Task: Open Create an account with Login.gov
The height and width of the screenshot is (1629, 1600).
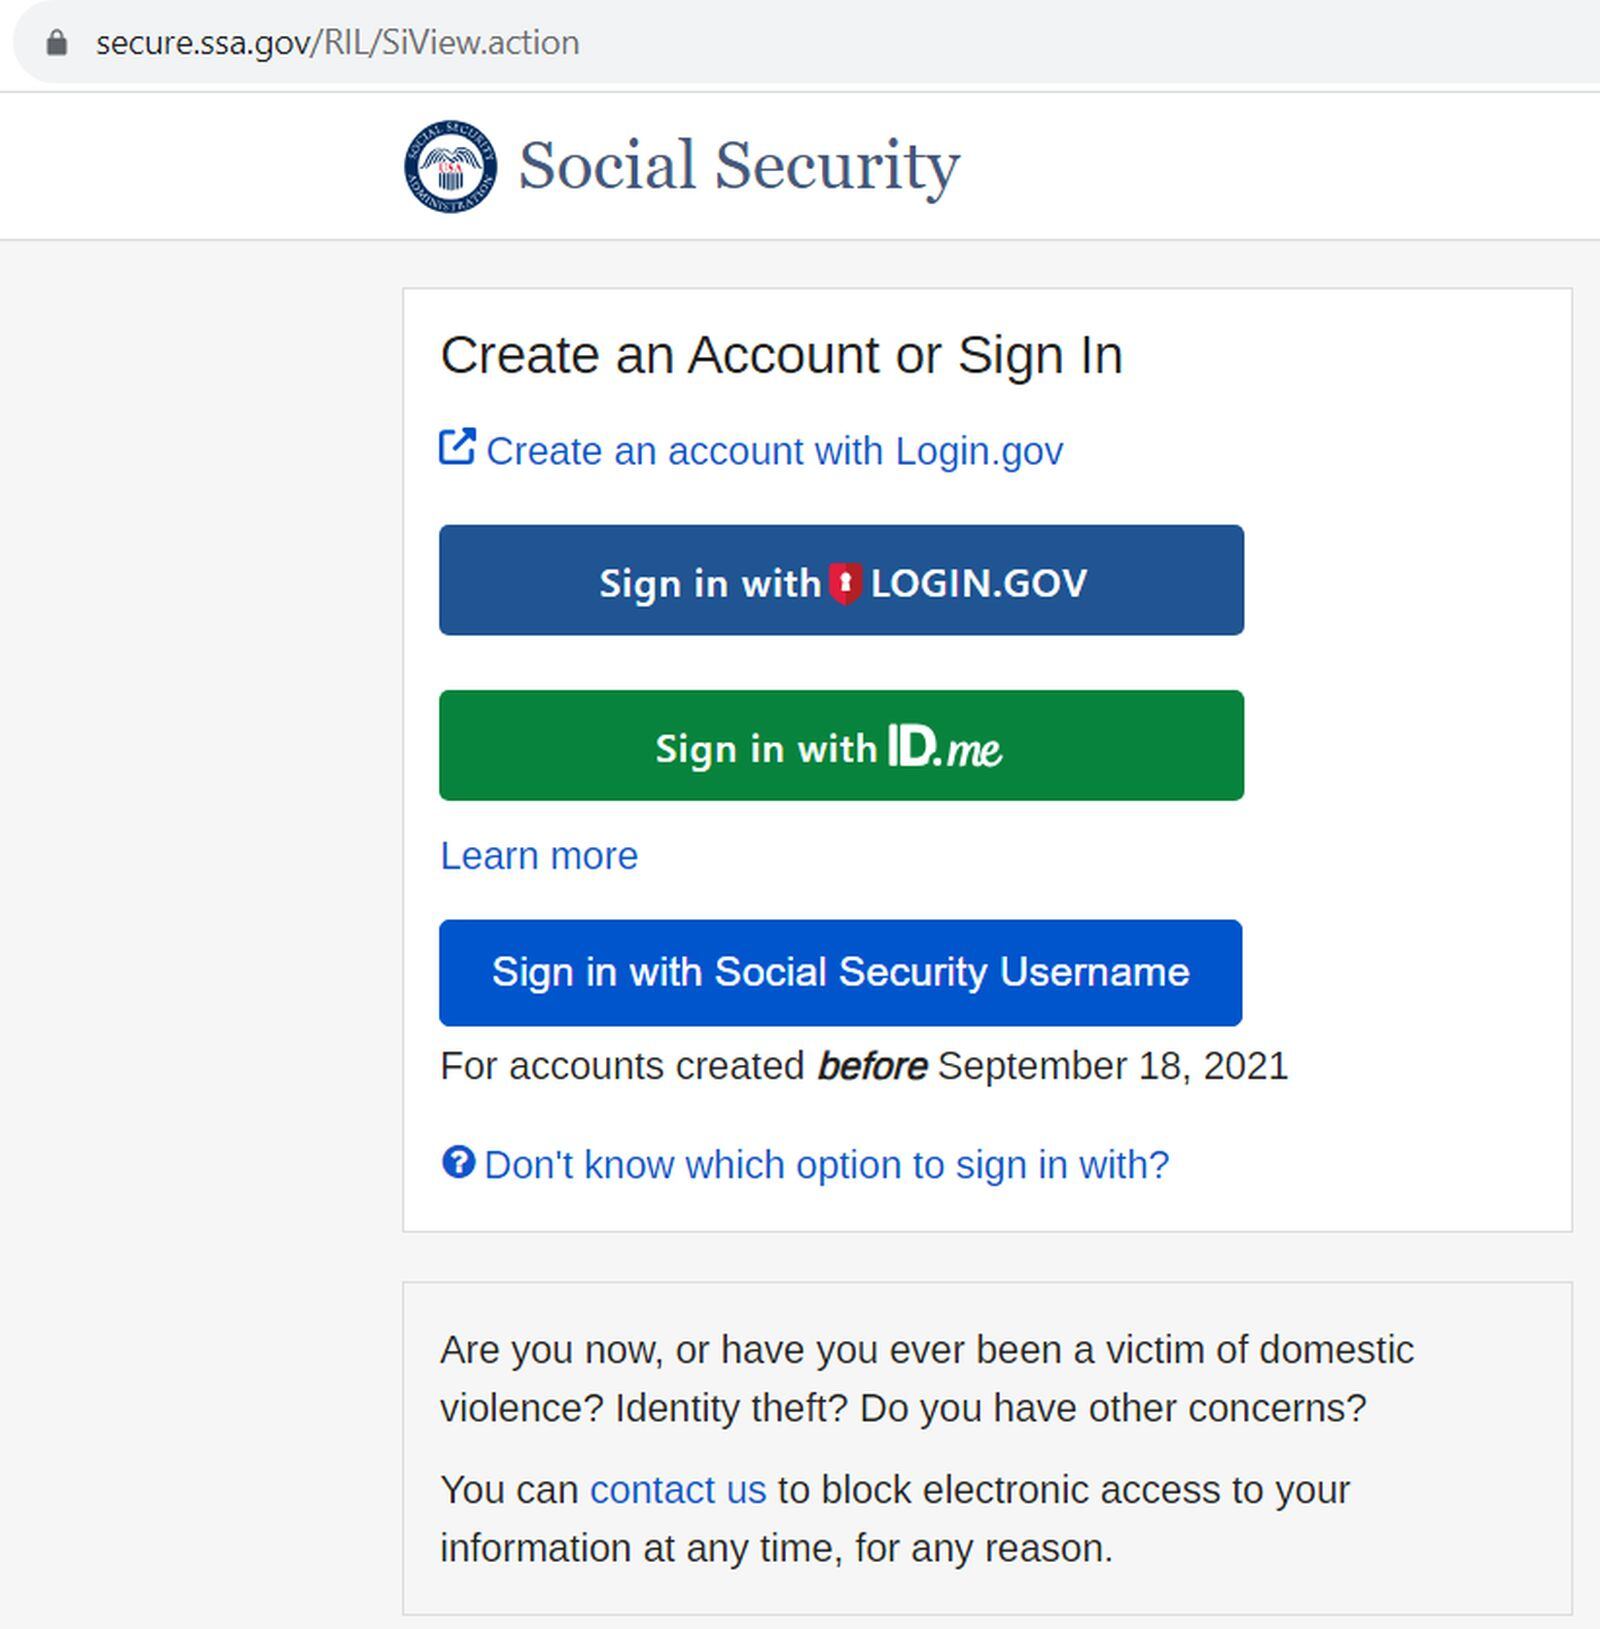Action: (775, 450)
